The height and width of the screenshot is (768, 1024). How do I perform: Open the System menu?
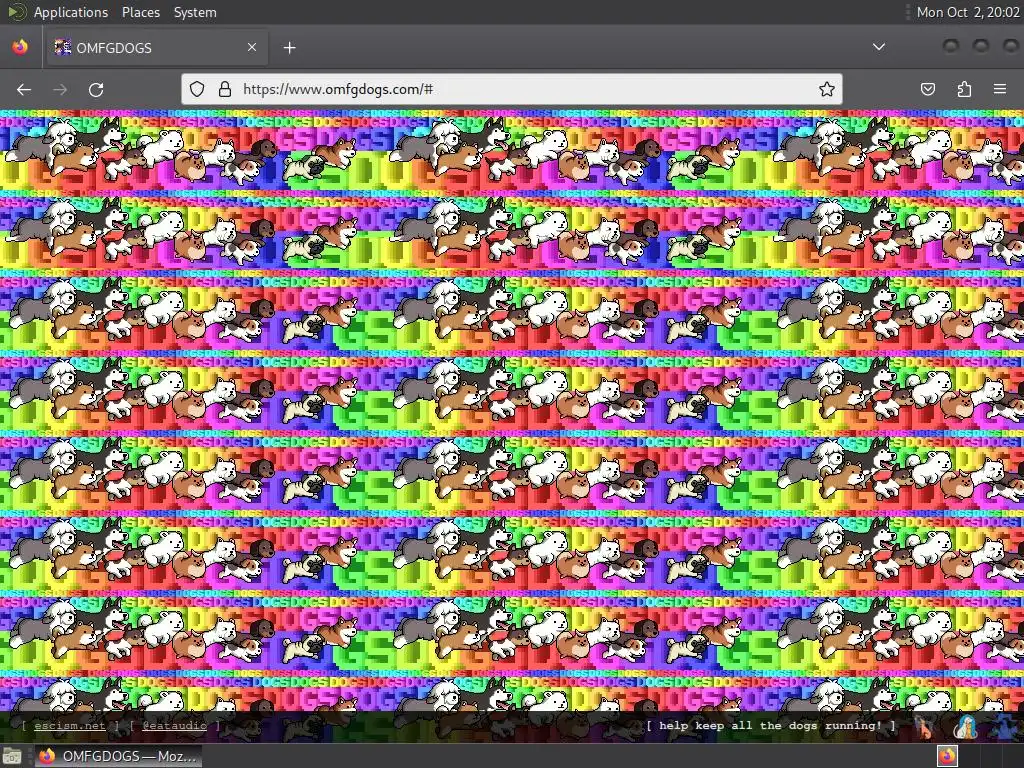coord(195,12)
